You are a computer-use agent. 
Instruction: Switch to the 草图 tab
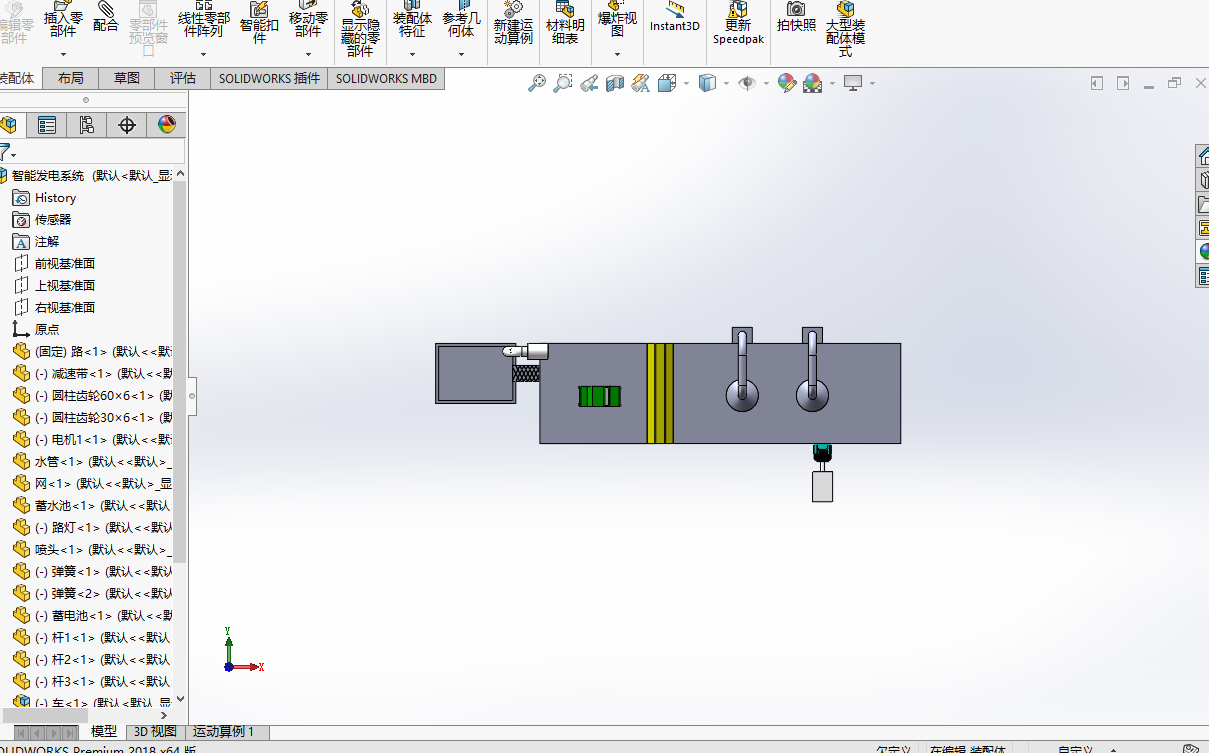tap(127, 78)
